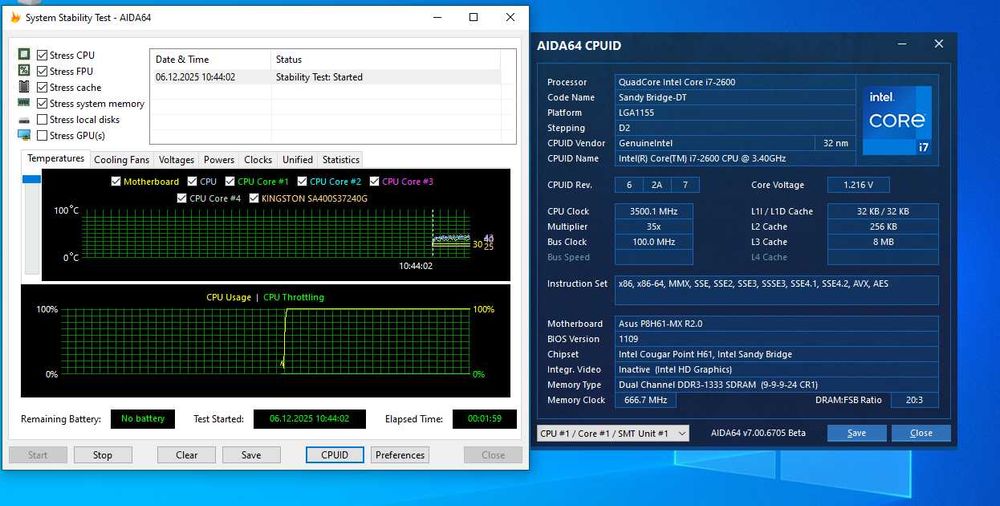Click the BIOS Version value 1109

776,339
